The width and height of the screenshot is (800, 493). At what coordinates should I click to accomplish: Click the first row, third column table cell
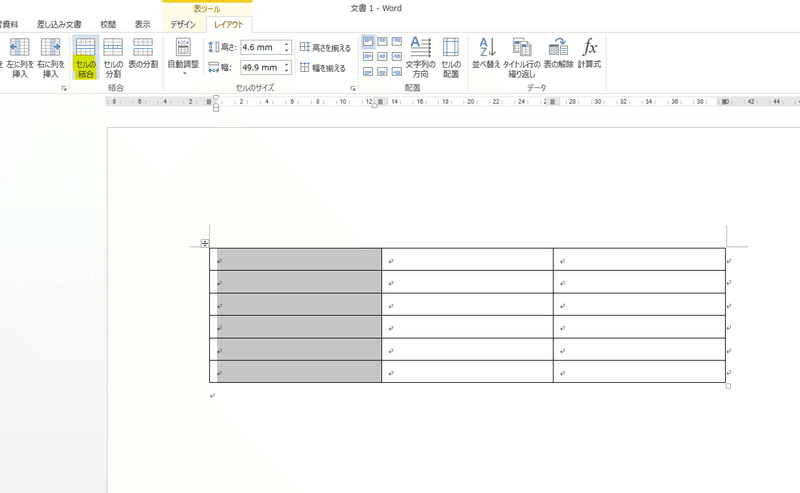(639, 260)
